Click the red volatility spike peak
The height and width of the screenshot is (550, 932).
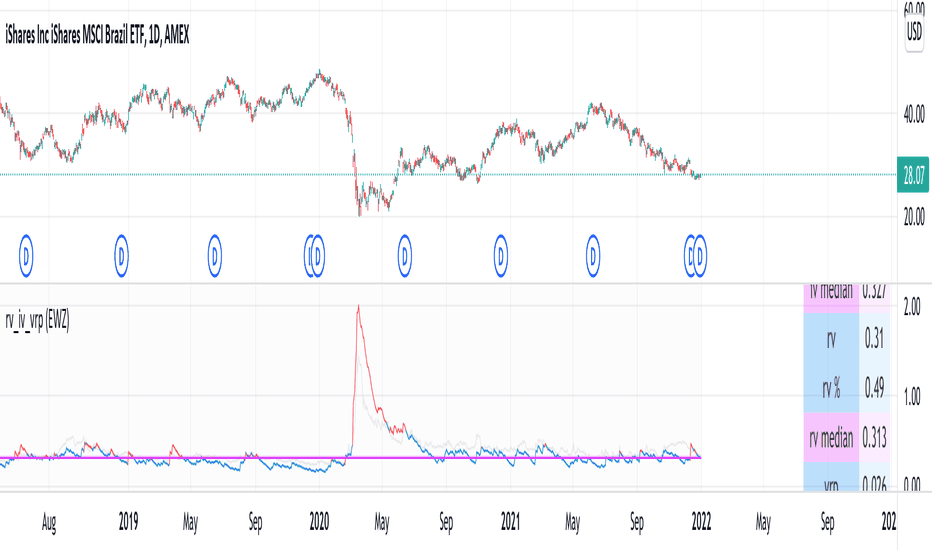tap(358, 307)
